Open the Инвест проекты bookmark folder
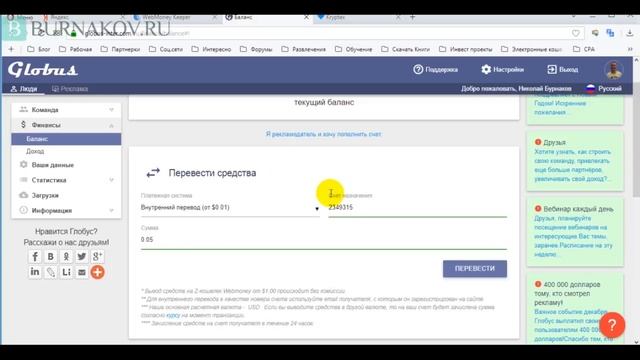The width and height of the screenshot is (640, 360). (x=466, y=49)
